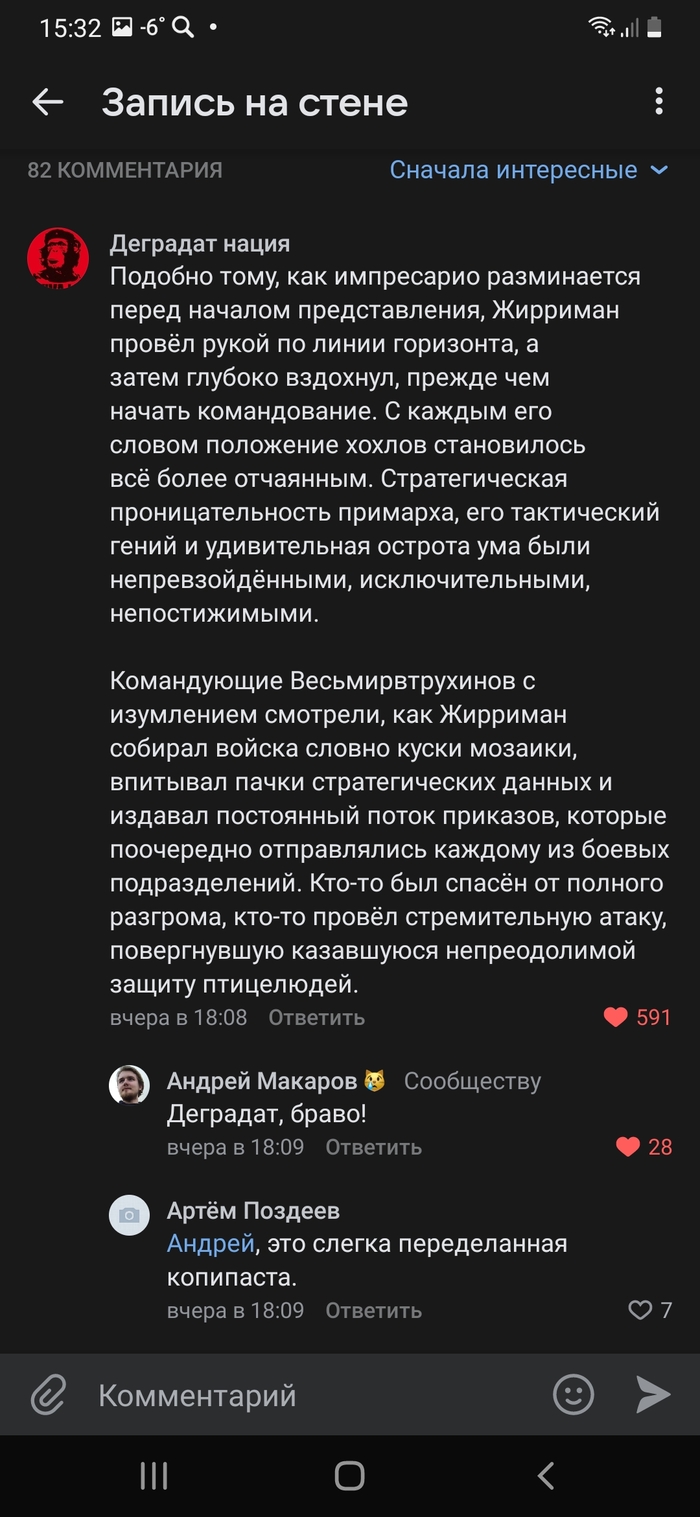Like Артём Поздеев's comment (7)

(x=640, y=1310)
